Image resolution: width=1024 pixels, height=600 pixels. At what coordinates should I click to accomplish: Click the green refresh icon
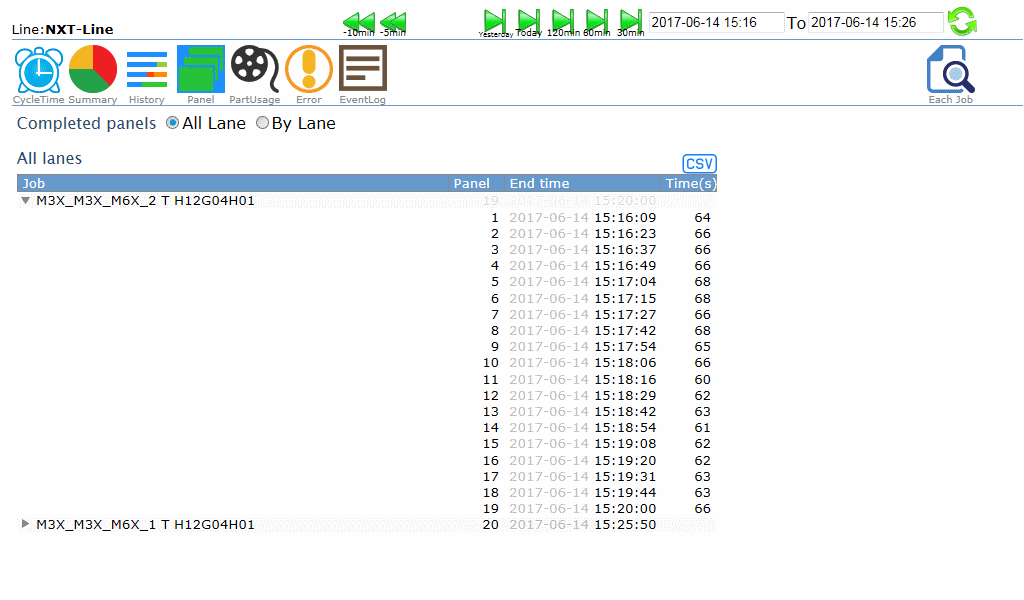tap(962, 21)
